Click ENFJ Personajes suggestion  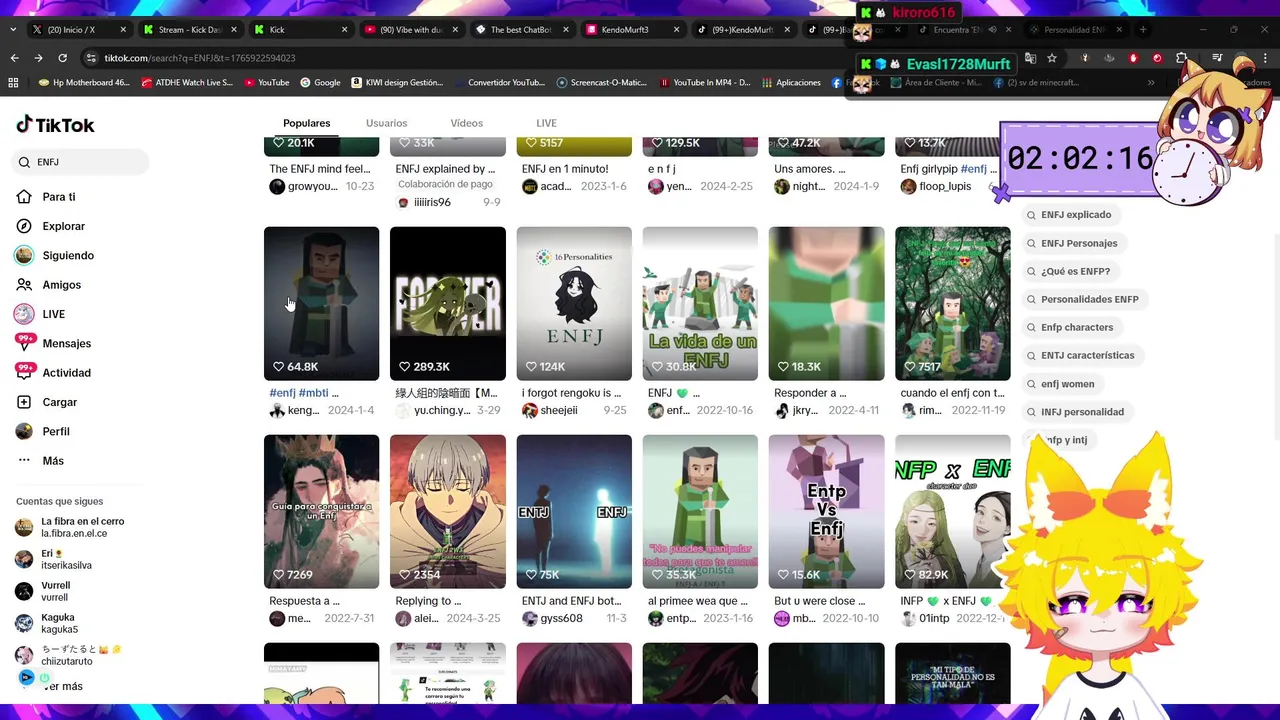tap(1073, 243)
